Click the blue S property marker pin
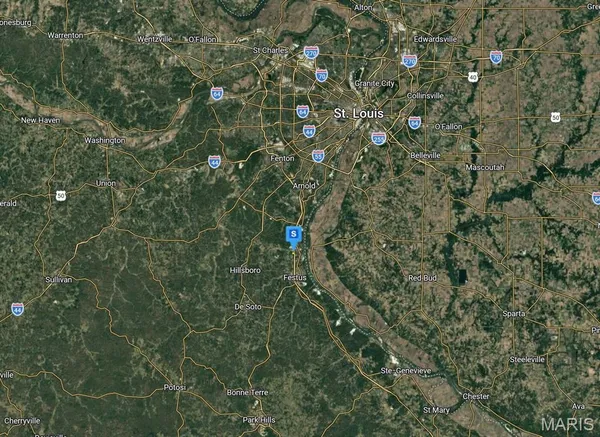 click(x=294, y=237)
